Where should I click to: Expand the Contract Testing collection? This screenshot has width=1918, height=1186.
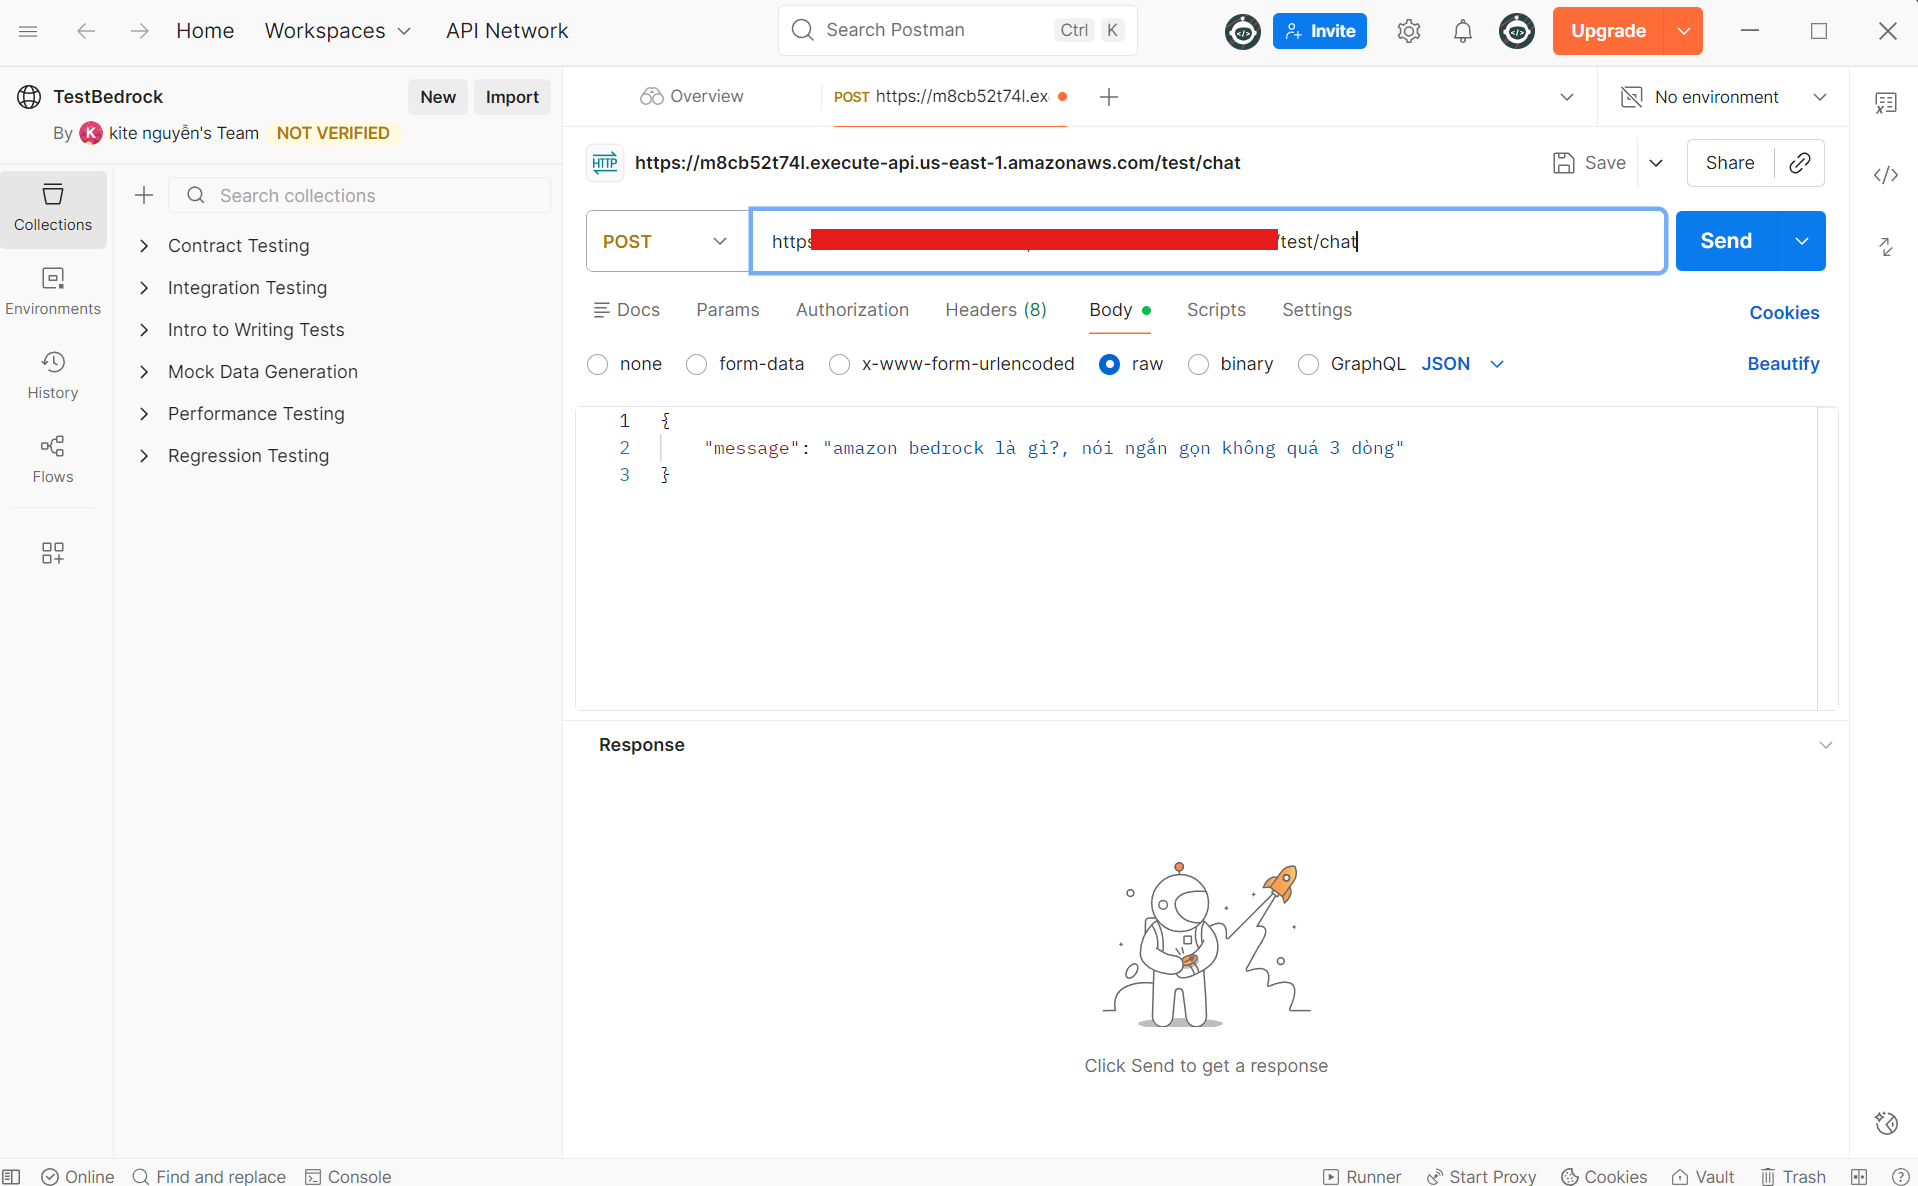point(144,246)
